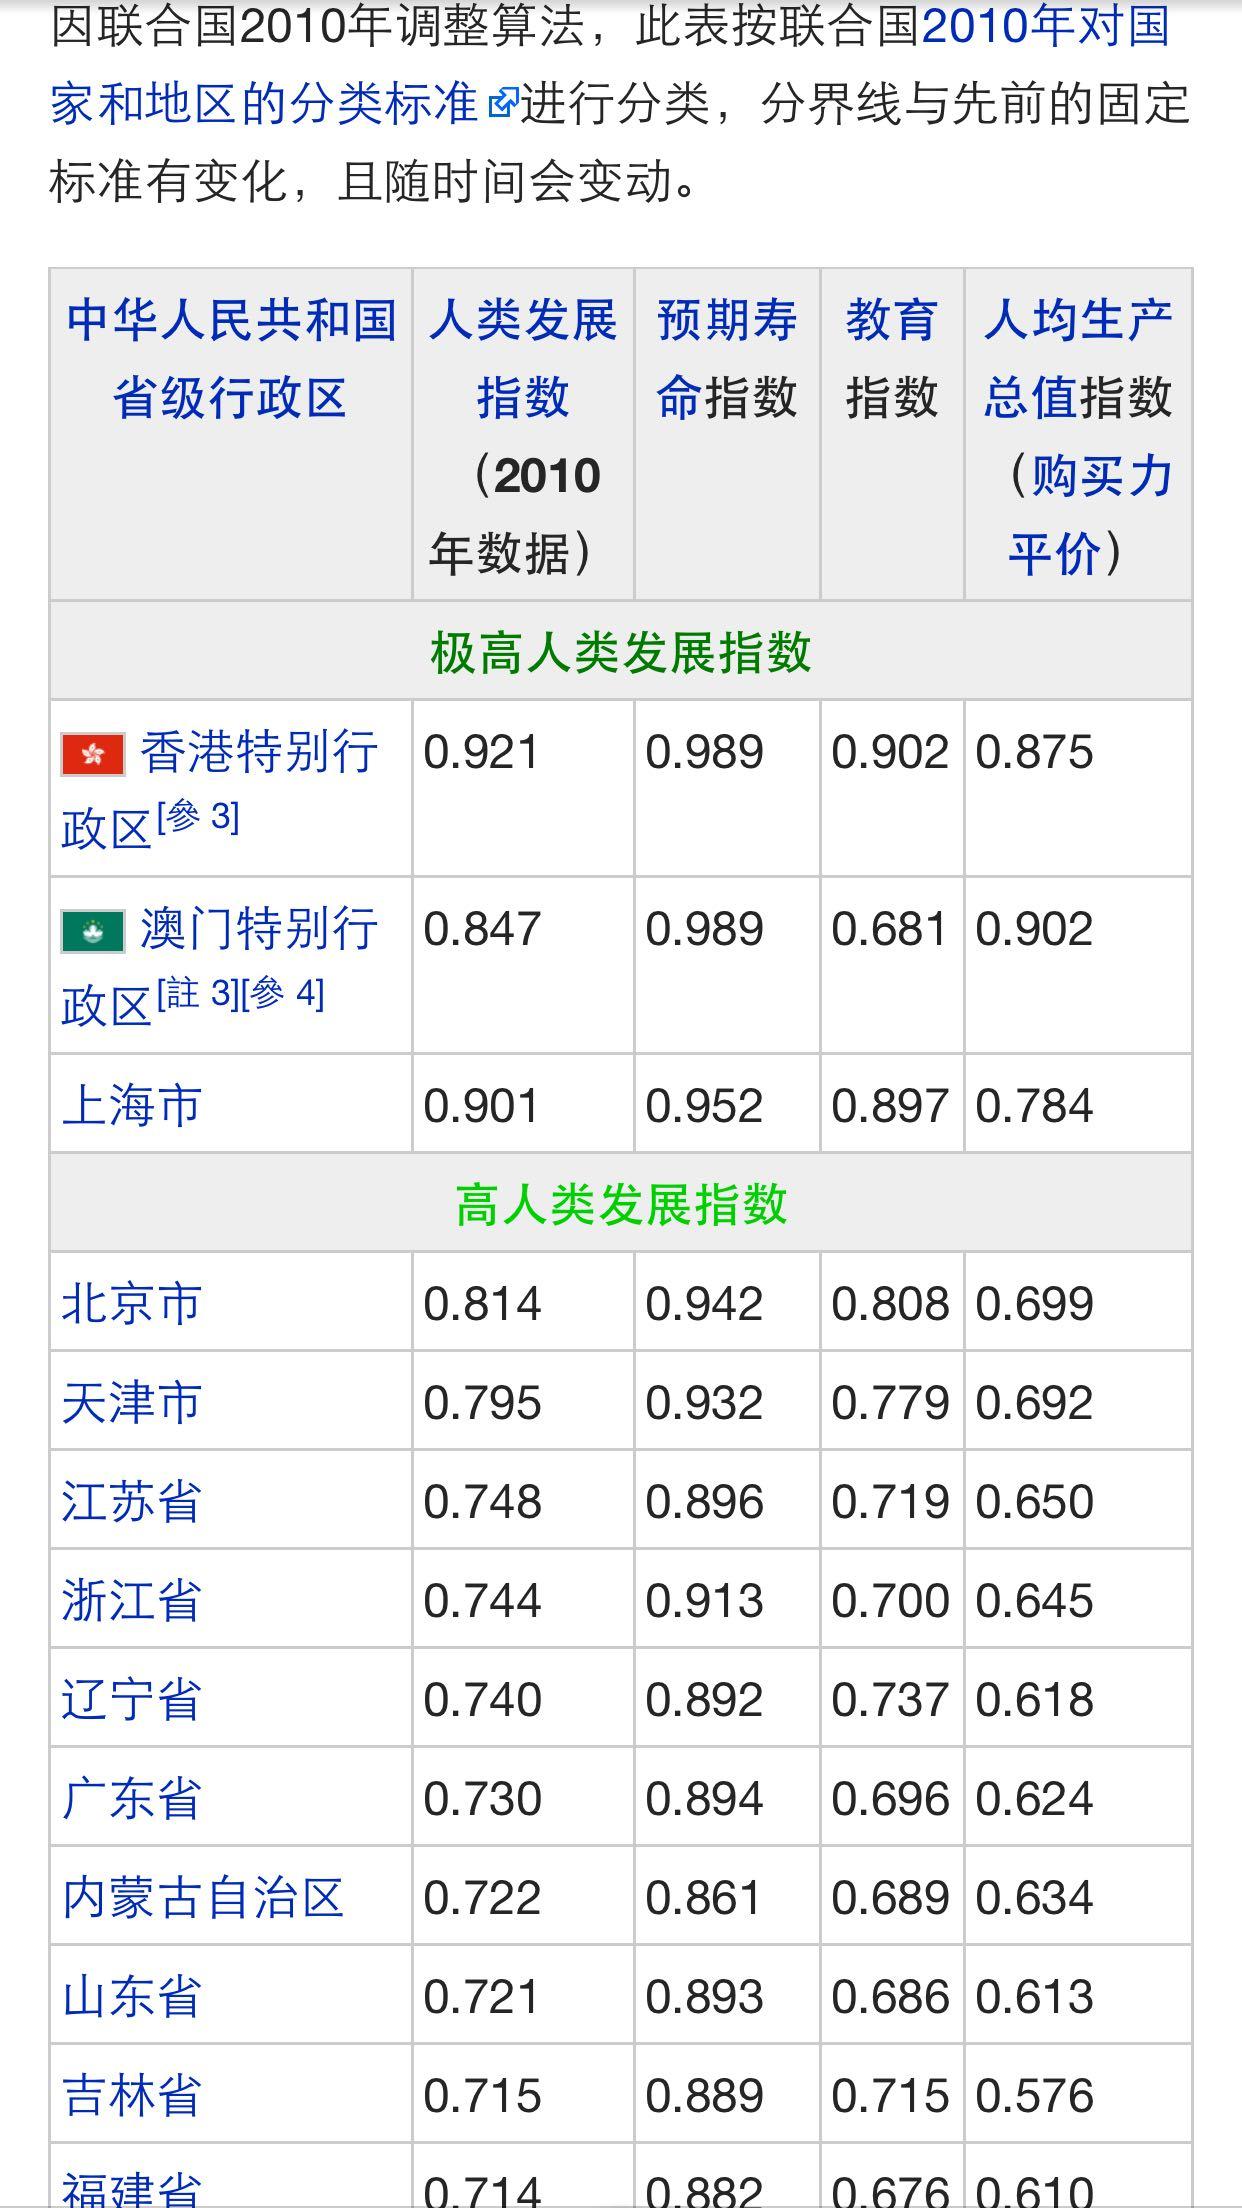
Task: Open the 浙江省 link
Action: (132, 1601)
